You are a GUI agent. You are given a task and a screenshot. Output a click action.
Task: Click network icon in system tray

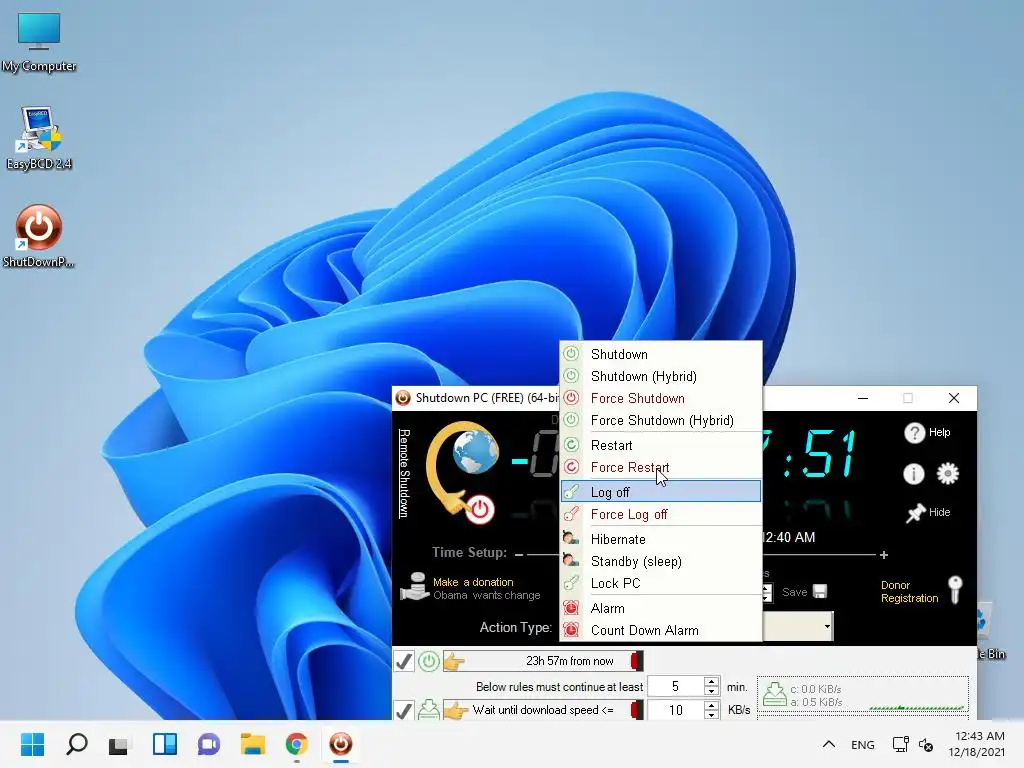[x=900, y=744]
